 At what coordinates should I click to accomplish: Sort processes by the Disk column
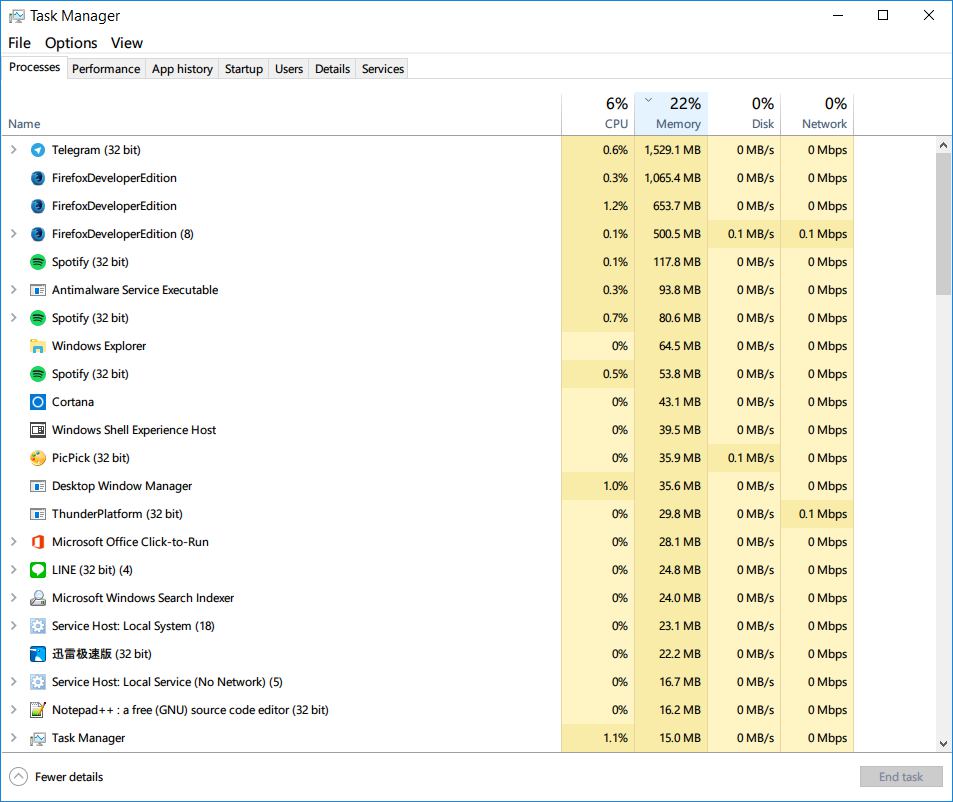click(x=744, y=114)
